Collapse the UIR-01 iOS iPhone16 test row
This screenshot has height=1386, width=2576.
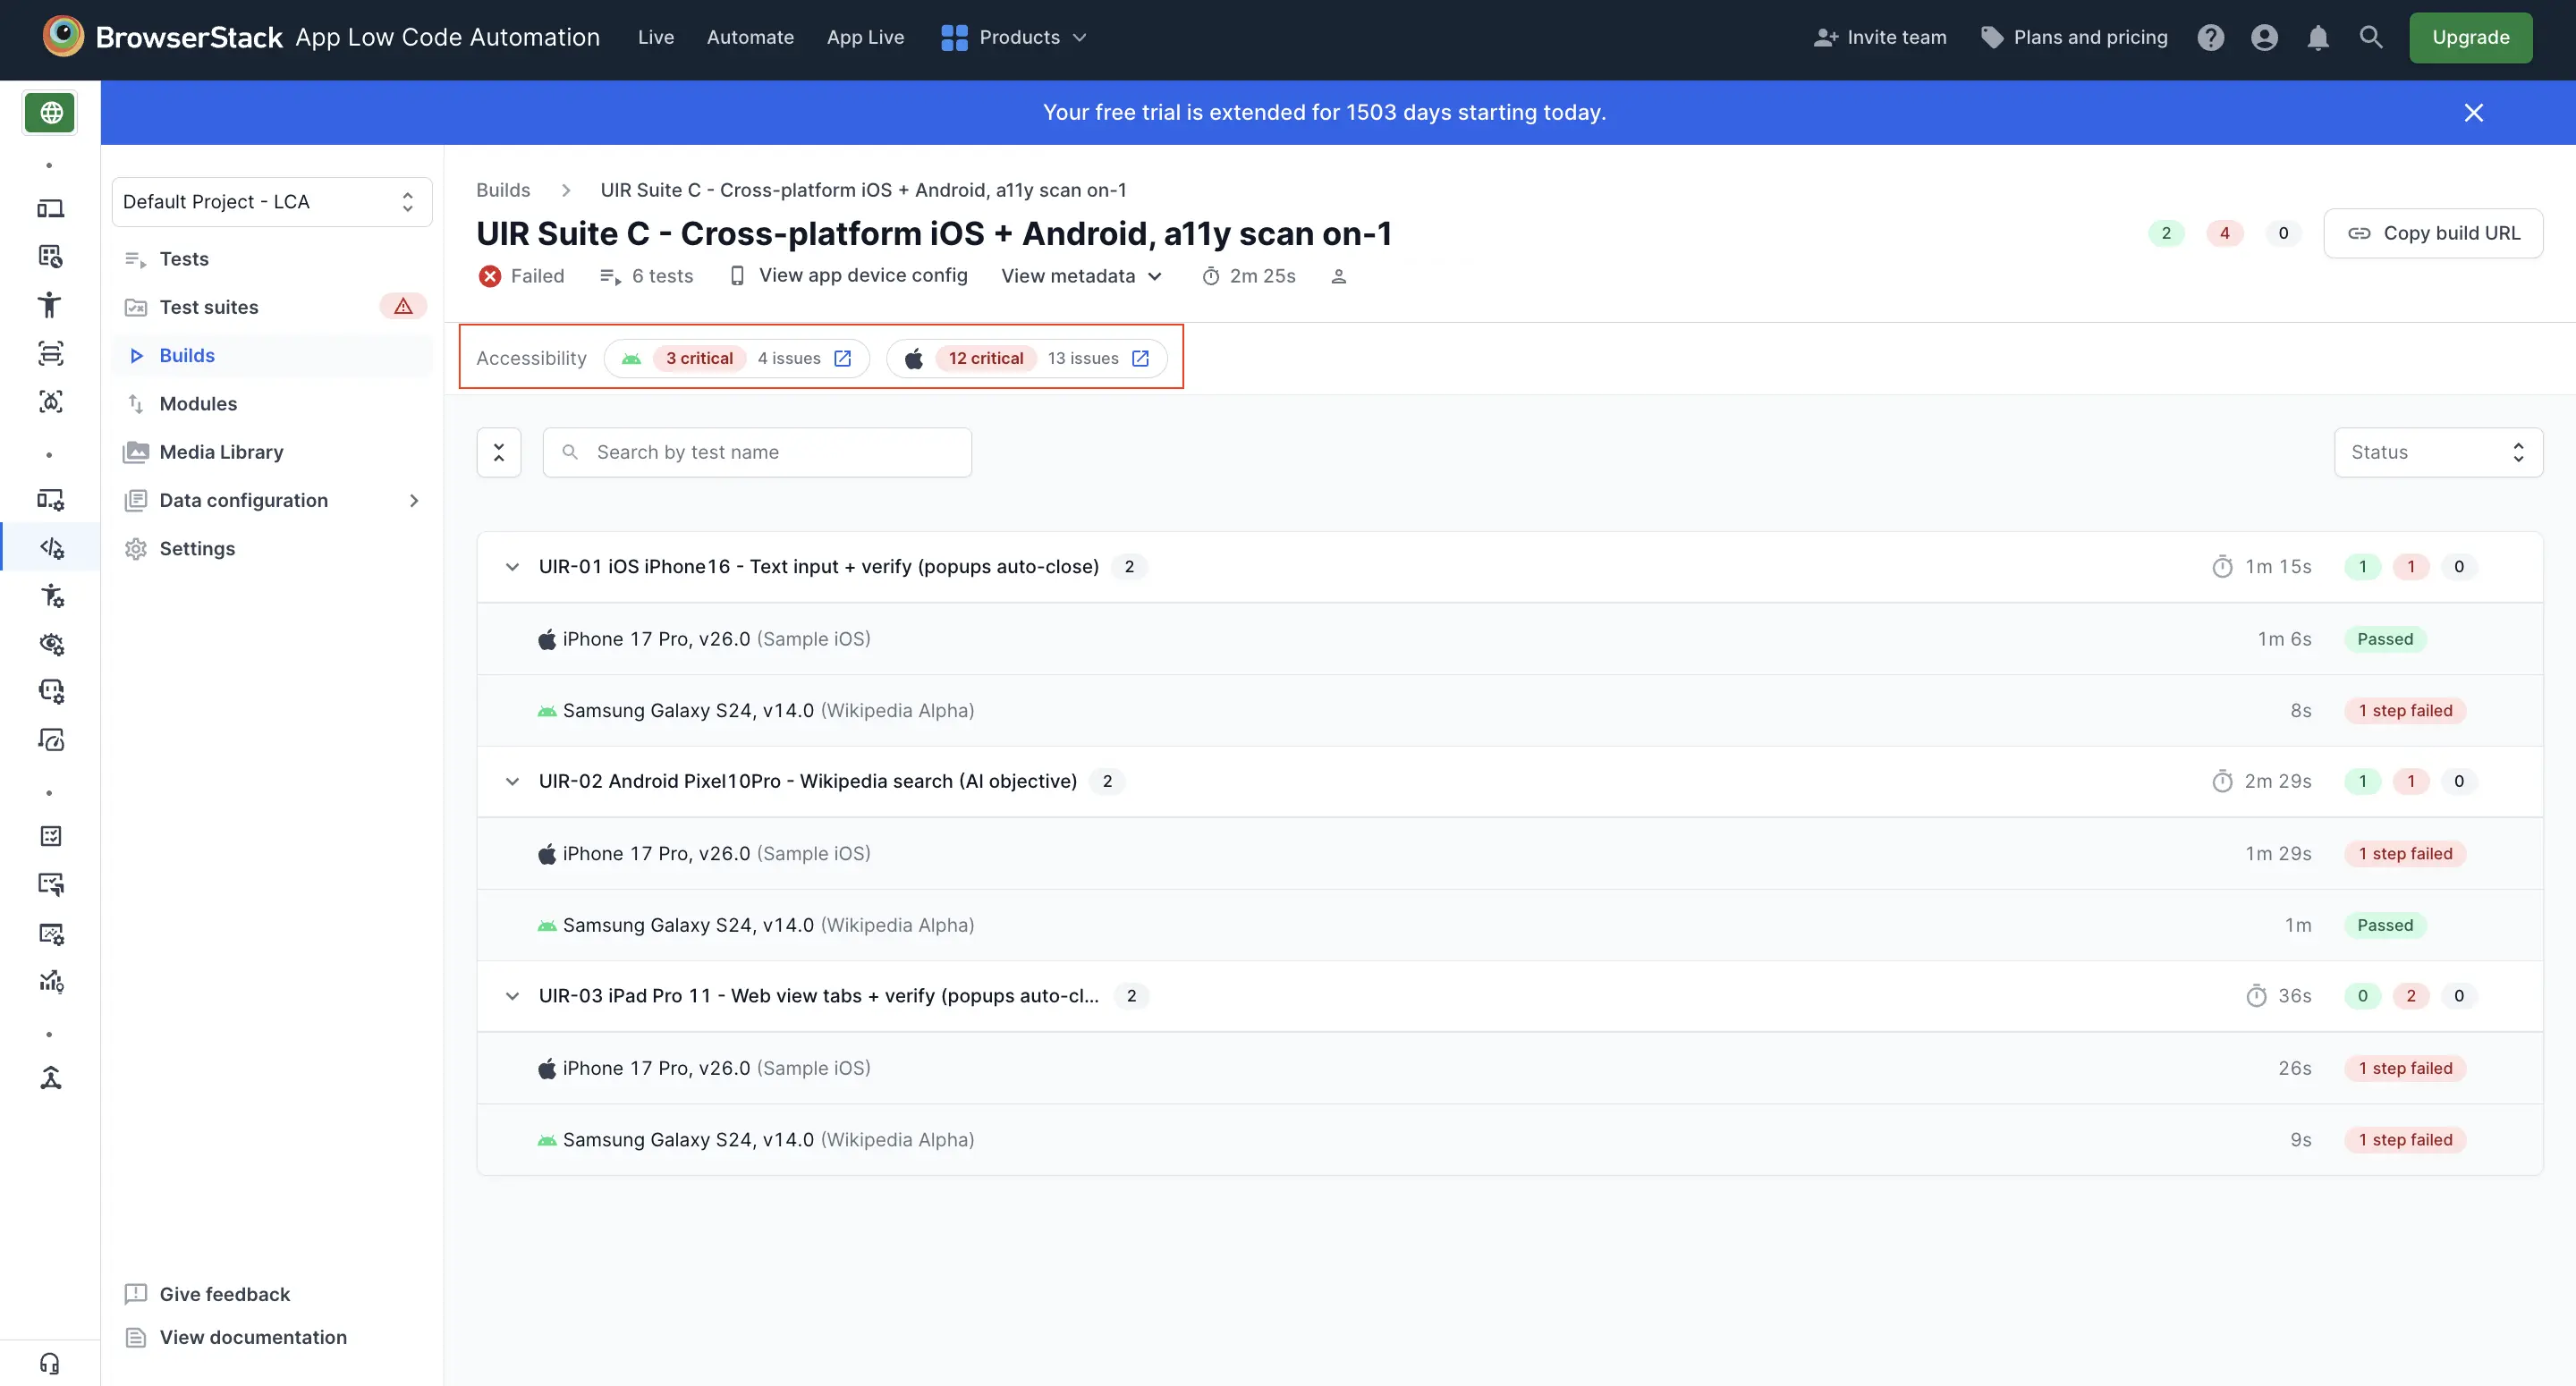(512, 567)
